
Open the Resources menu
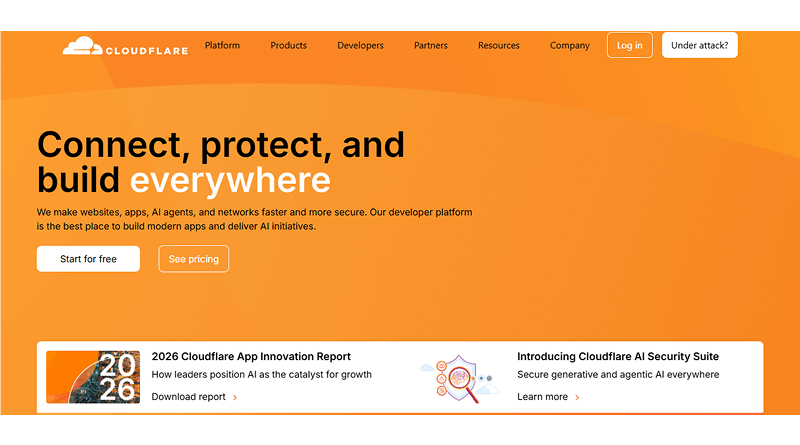[x=498, y=45]
